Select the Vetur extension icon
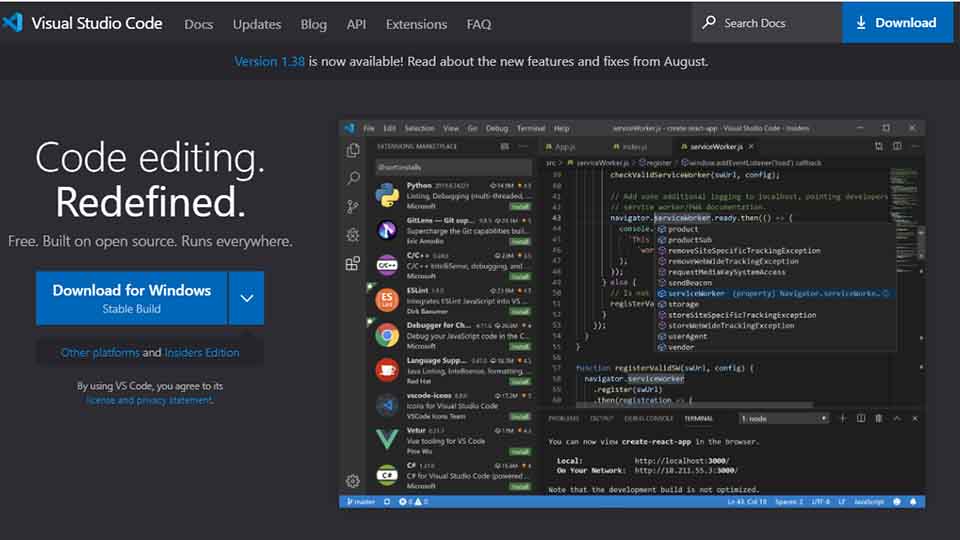Viewport: 960px width, 540px height. (387, 440)
